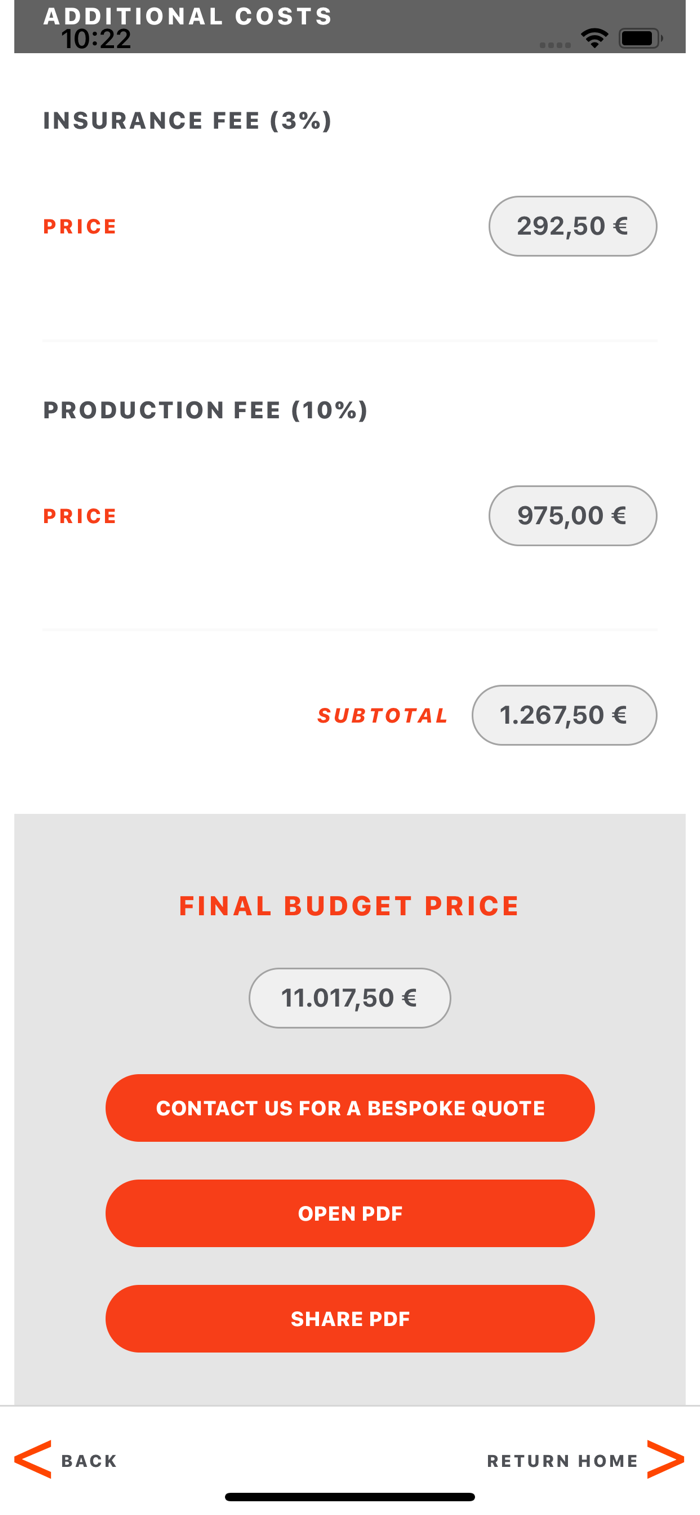Screen dimensions: 700x1515
Task: Select the insurance fee price field 292,50 €
Action: (x=573, y=226)
